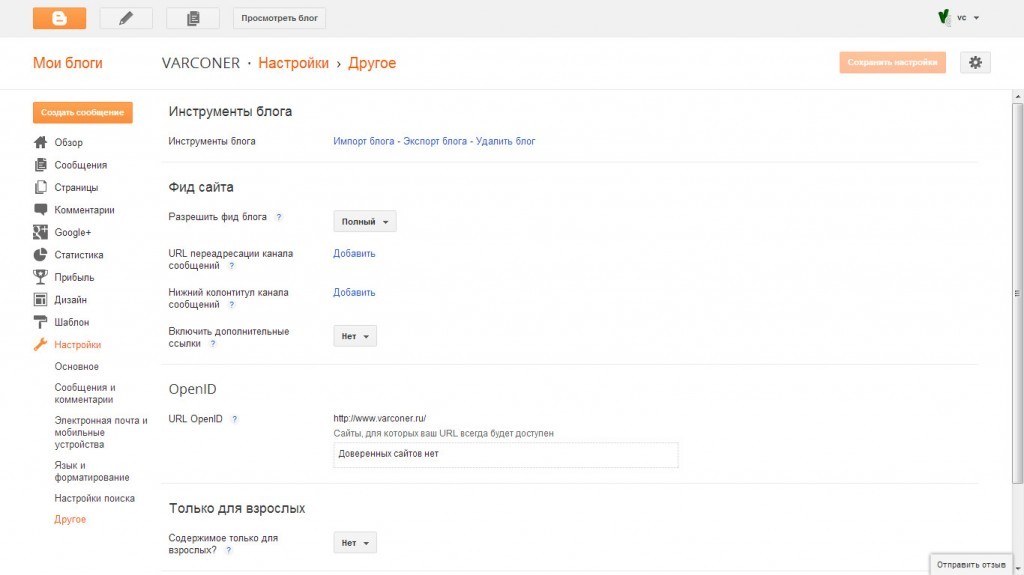Click the Доверенных сайтов нет box
Image resolution: width=1024 pixels, height=575 pixels.
[505, 454]
